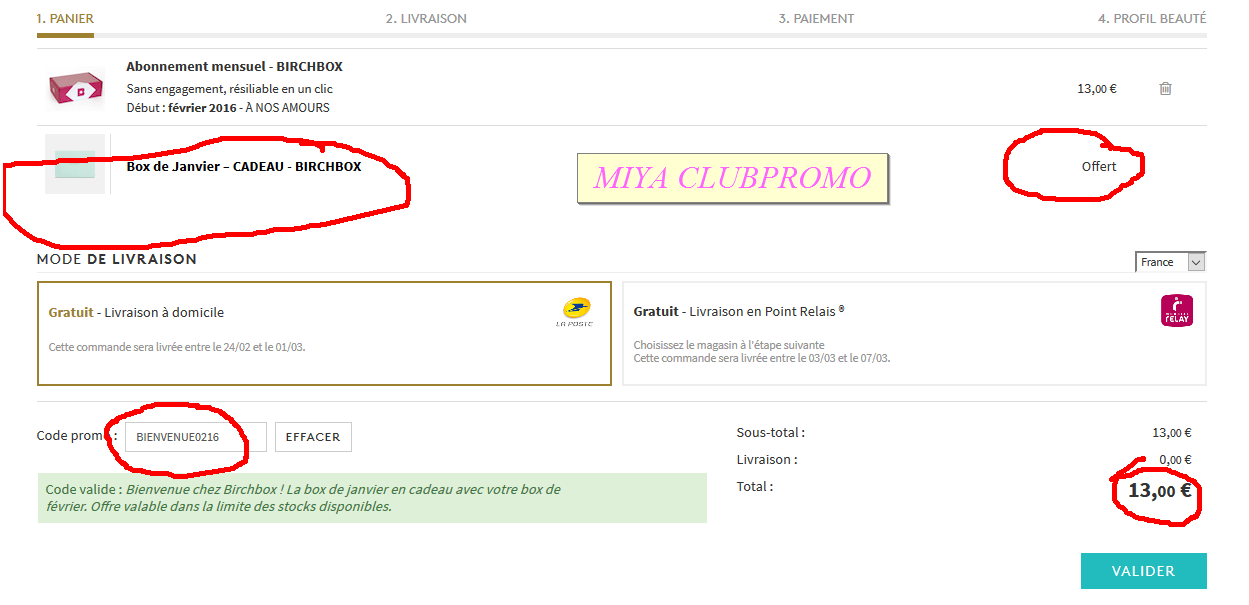Click the VALIDER button

(1144, 570)
